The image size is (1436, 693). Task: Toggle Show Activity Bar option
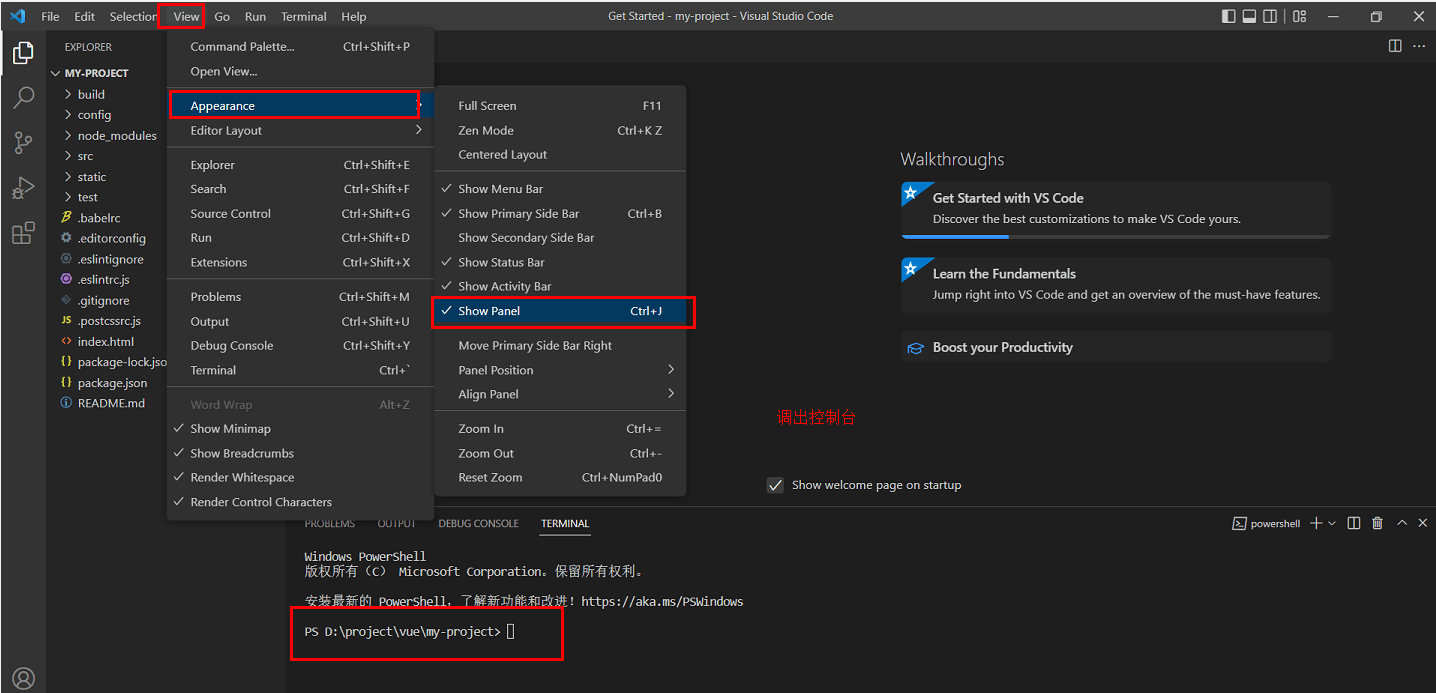(x=560, y=286)
